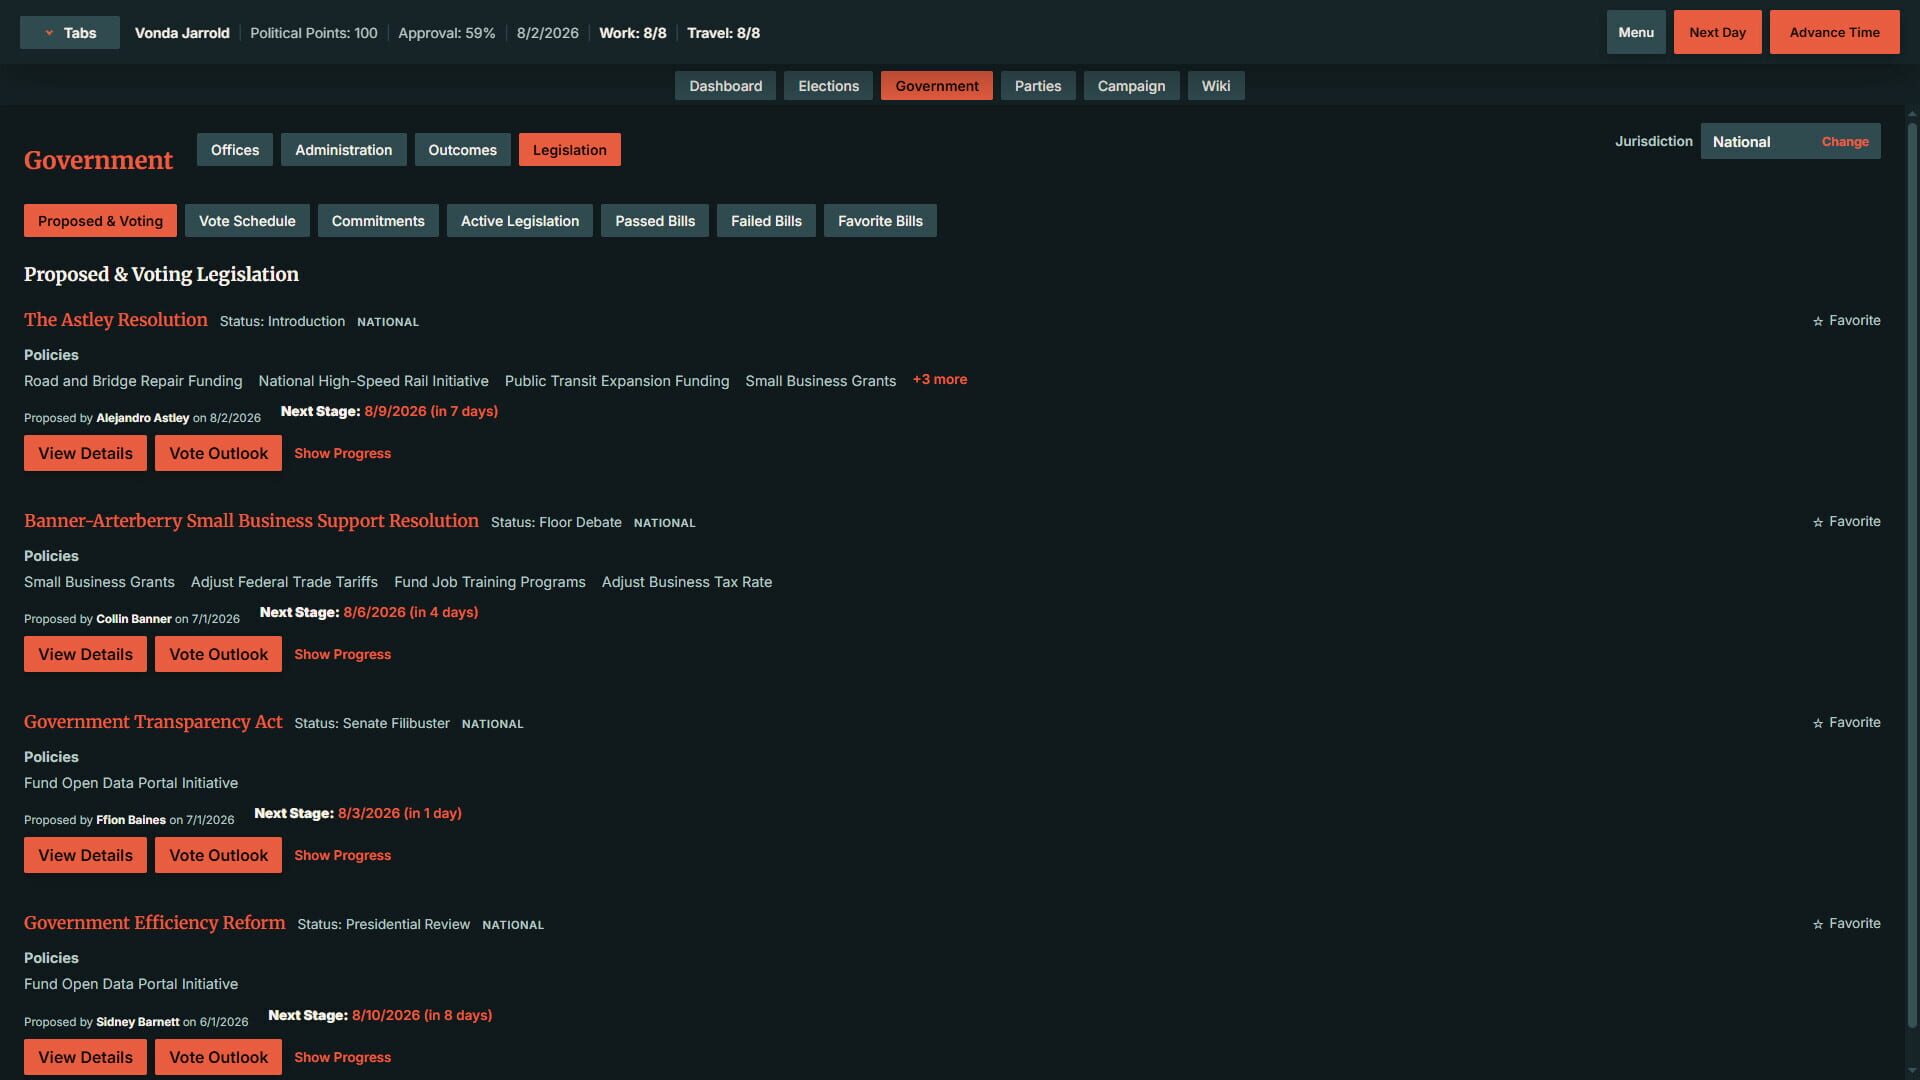Open the Offices section
The height and width of the screenshot is (1080, 1920).
[x=235, y=150]
